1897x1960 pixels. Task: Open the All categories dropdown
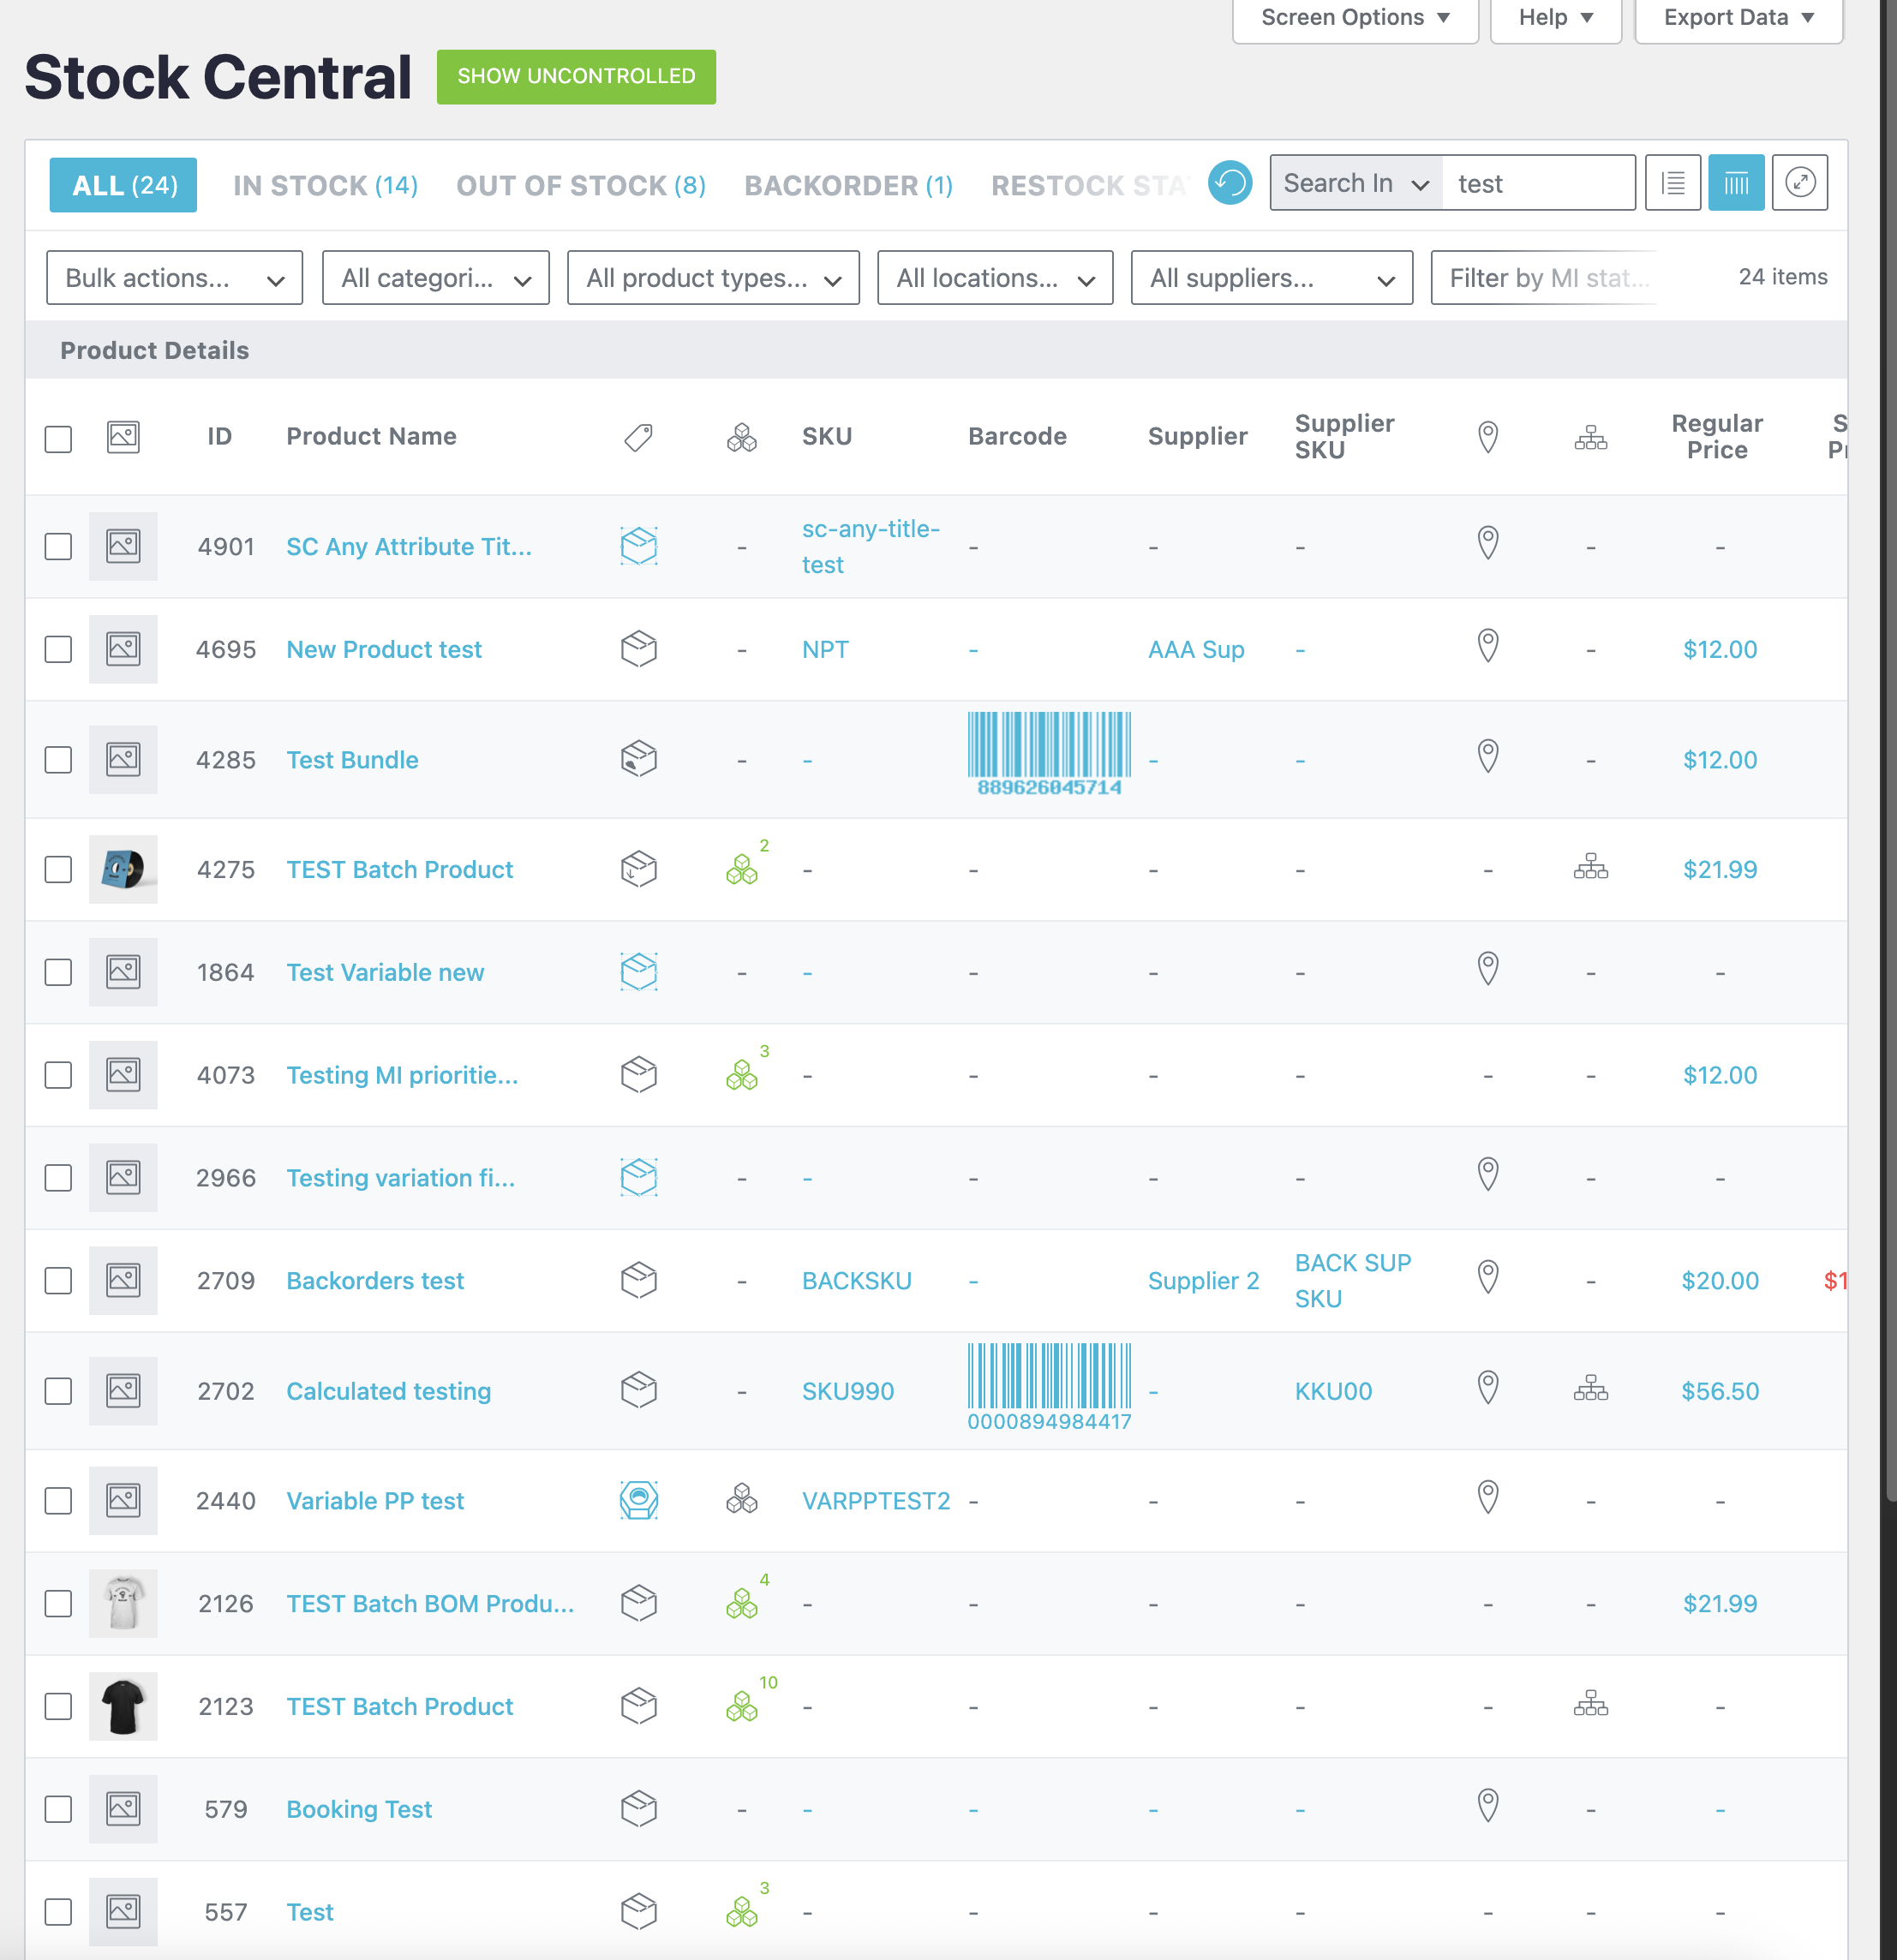(435, 278)
